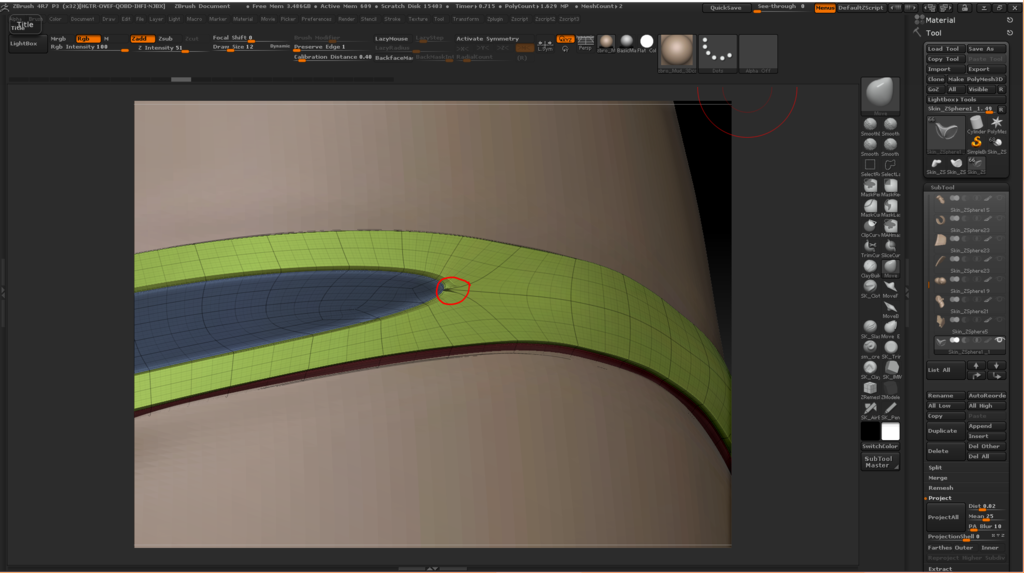
Task: Pick the SelectRect brush icon
Action: [870, 165]
